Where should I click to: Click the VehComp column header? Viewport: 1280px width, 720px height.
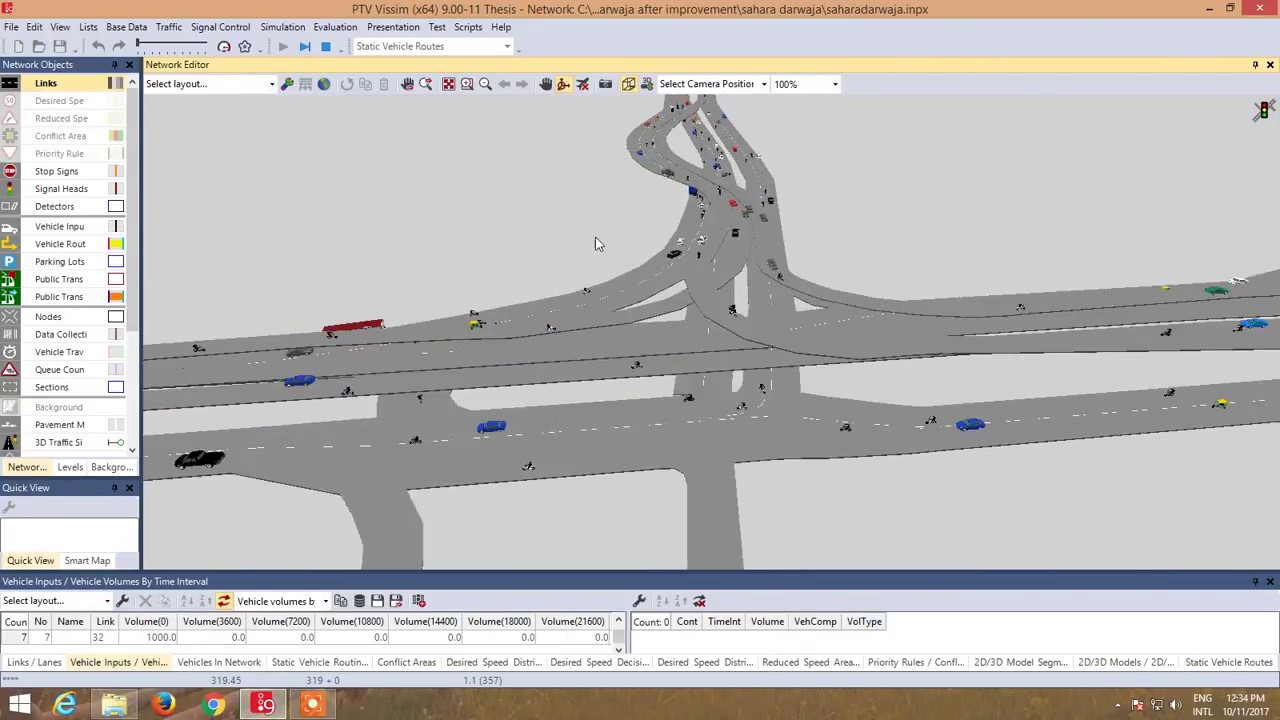click(x=815, y=622)
